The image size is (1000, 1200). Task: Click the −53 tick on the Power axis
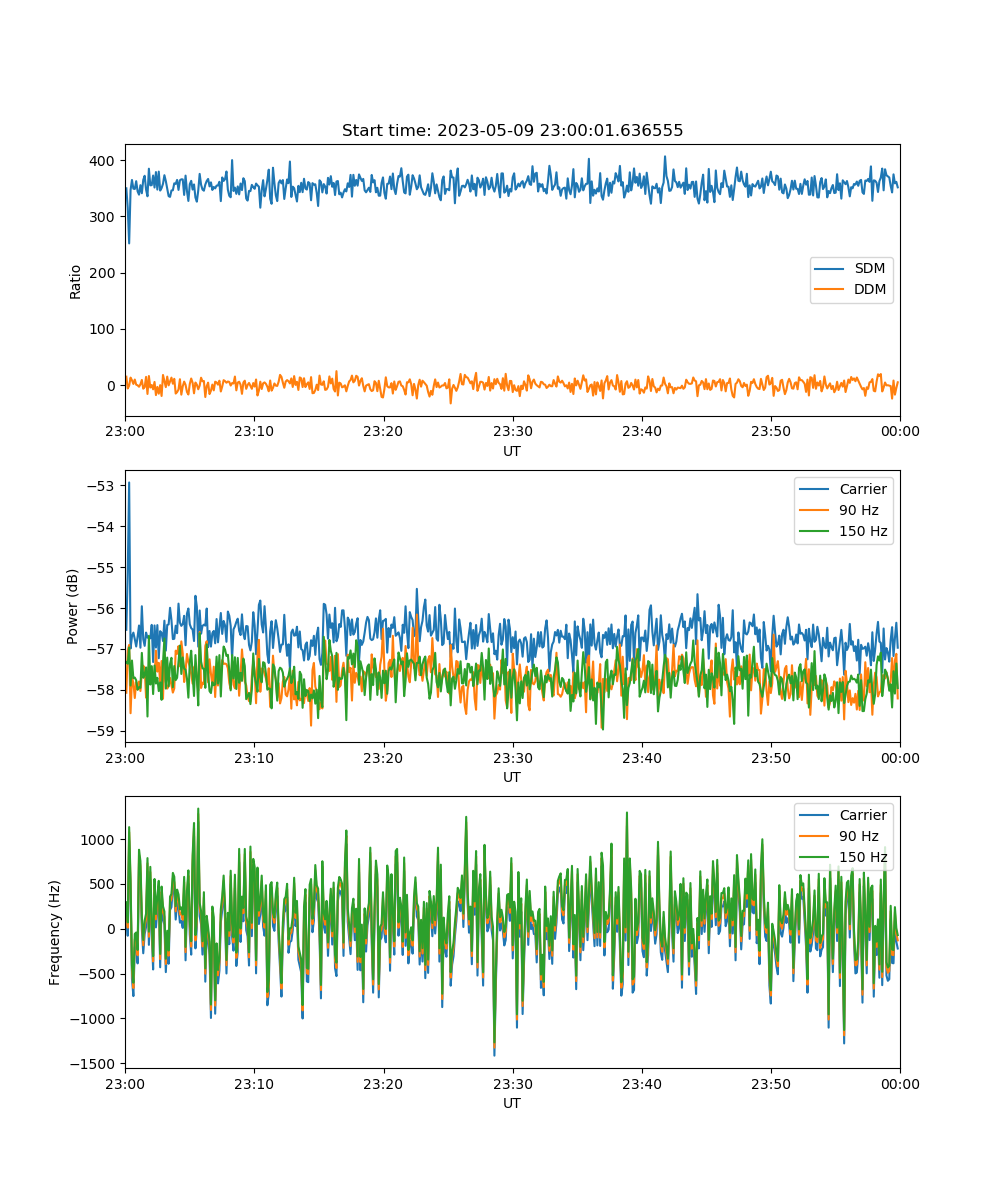pos(102,486)
